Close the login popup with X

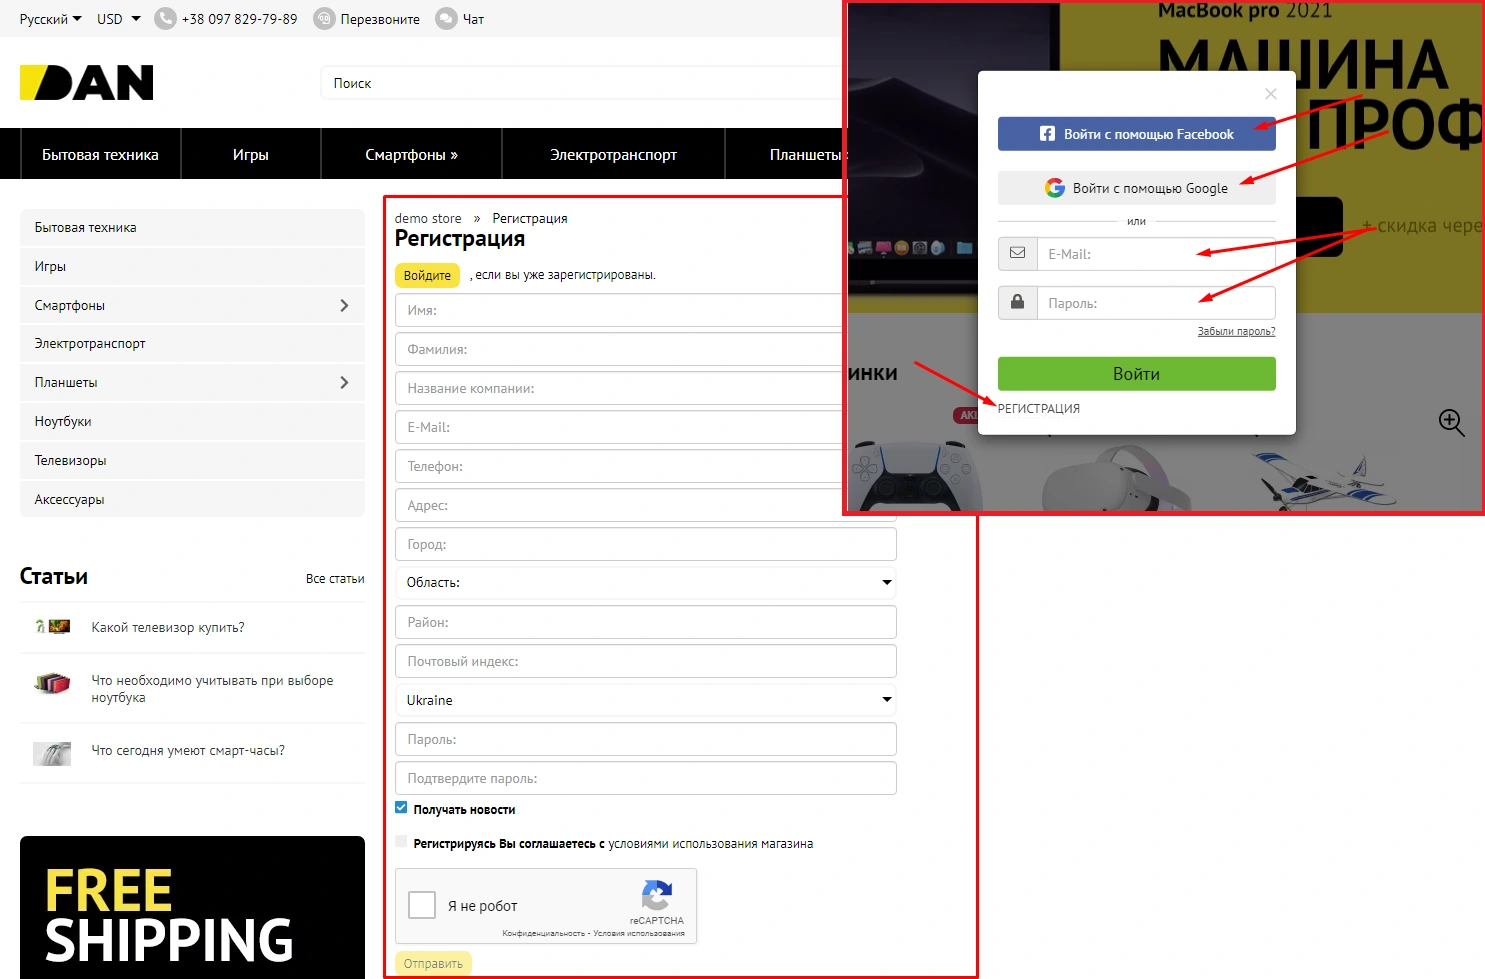pos(1270,94)
